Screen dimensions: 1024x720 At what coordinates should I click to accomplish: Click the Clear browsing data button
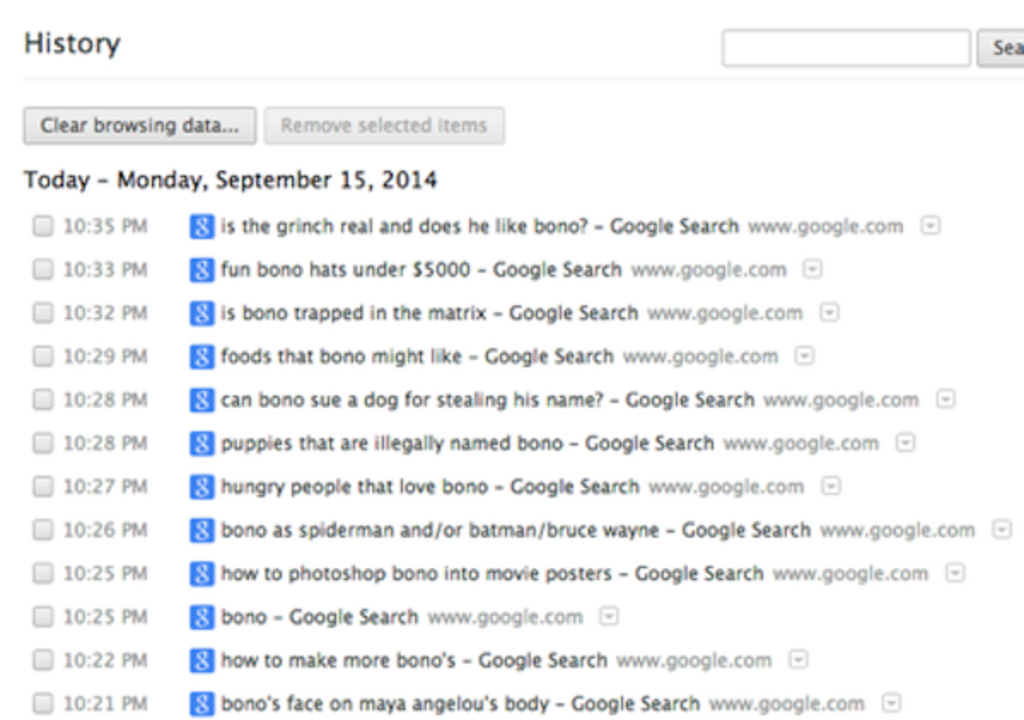pos(140,125)
